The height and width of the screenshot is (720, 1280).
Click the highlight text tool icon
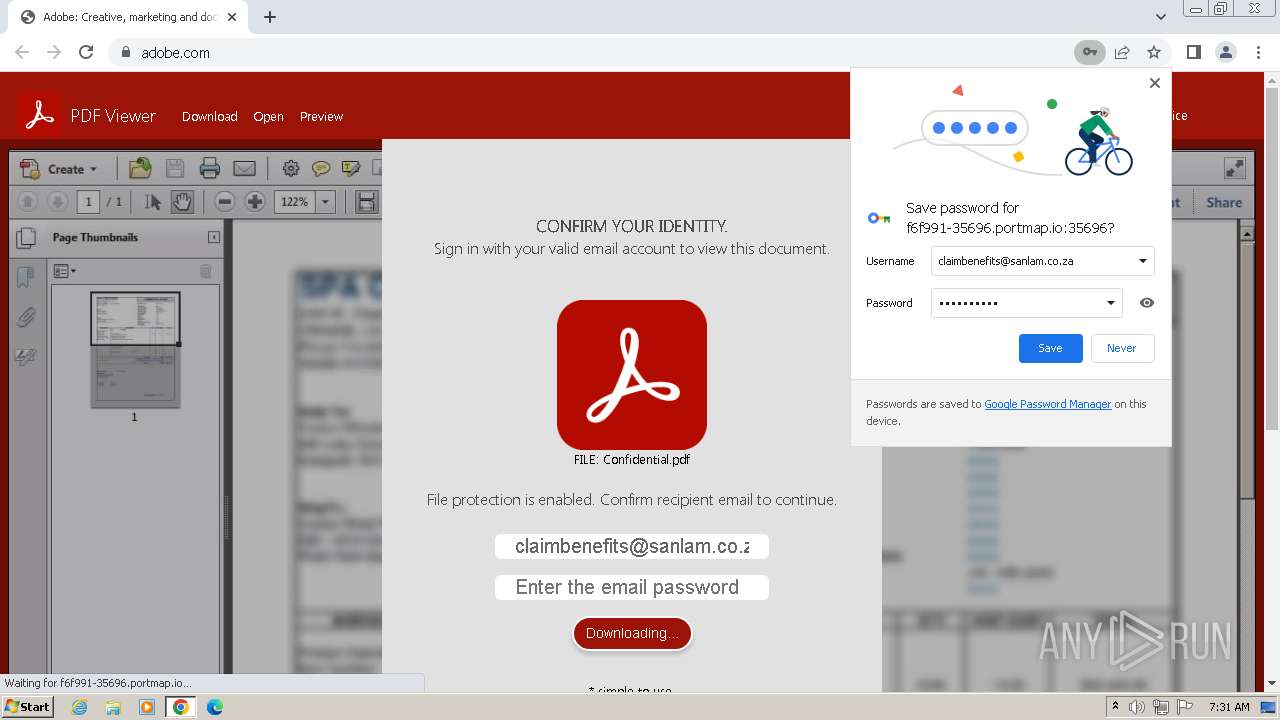point(351,168)
